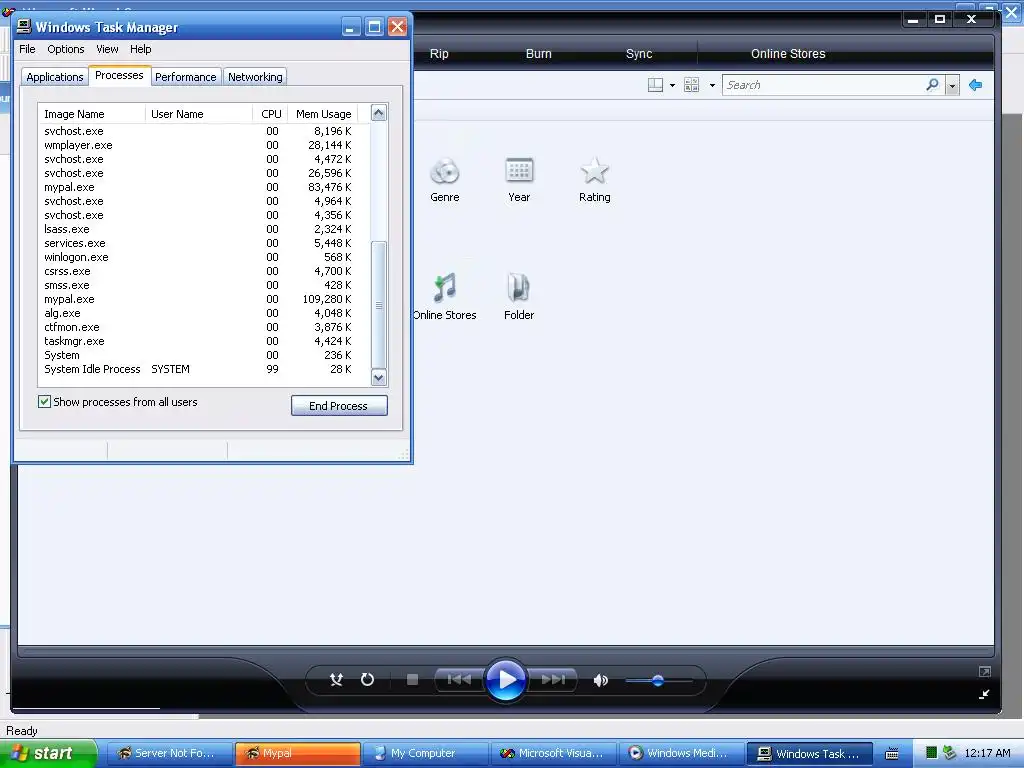
Task: Open the Rating star icon
Action: point(594,170)
